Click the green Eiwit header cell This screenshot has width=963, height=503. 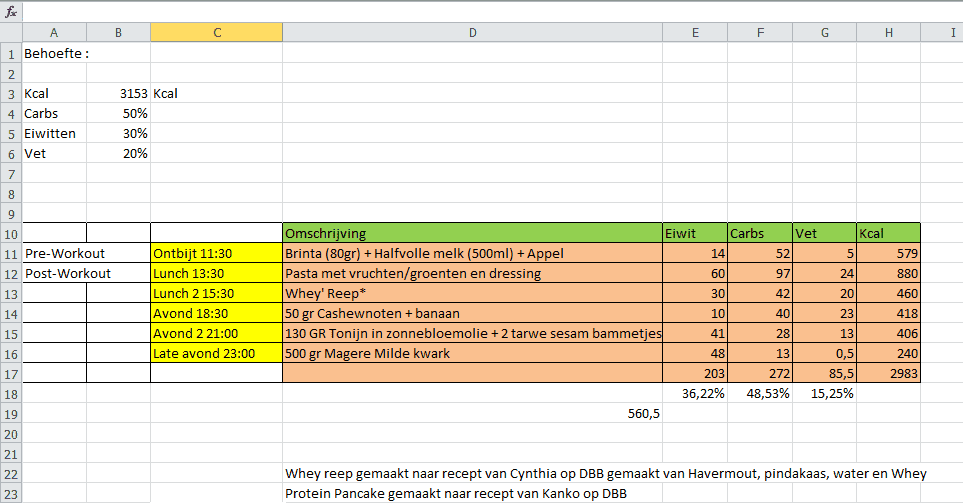coord(694,233)
